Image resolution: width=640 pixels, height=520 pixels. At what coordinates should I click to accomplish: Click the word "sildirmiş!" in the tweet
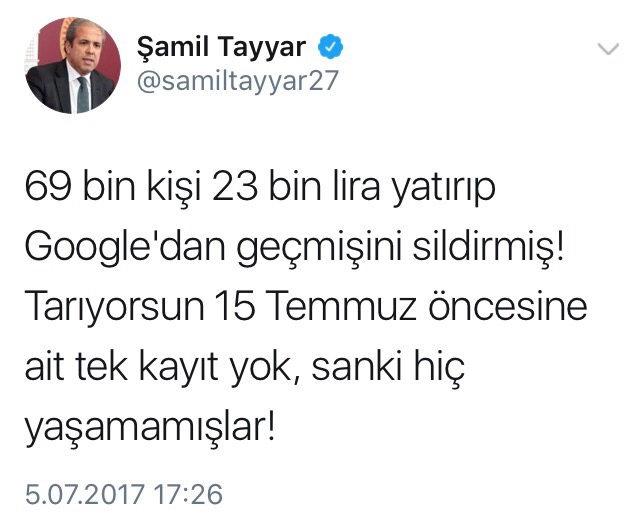(488, 247)
